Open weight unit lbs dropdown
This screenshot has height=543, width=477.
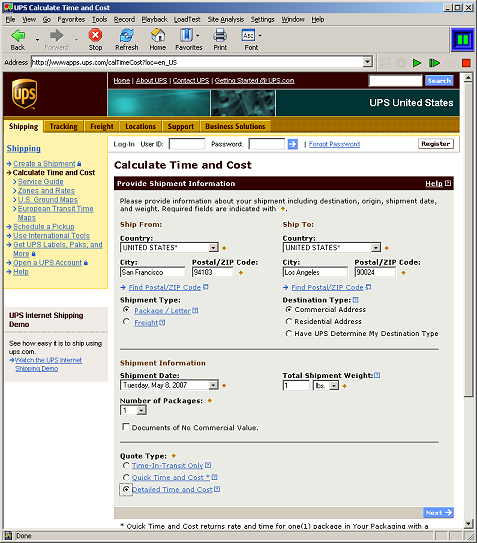[334, 385]
